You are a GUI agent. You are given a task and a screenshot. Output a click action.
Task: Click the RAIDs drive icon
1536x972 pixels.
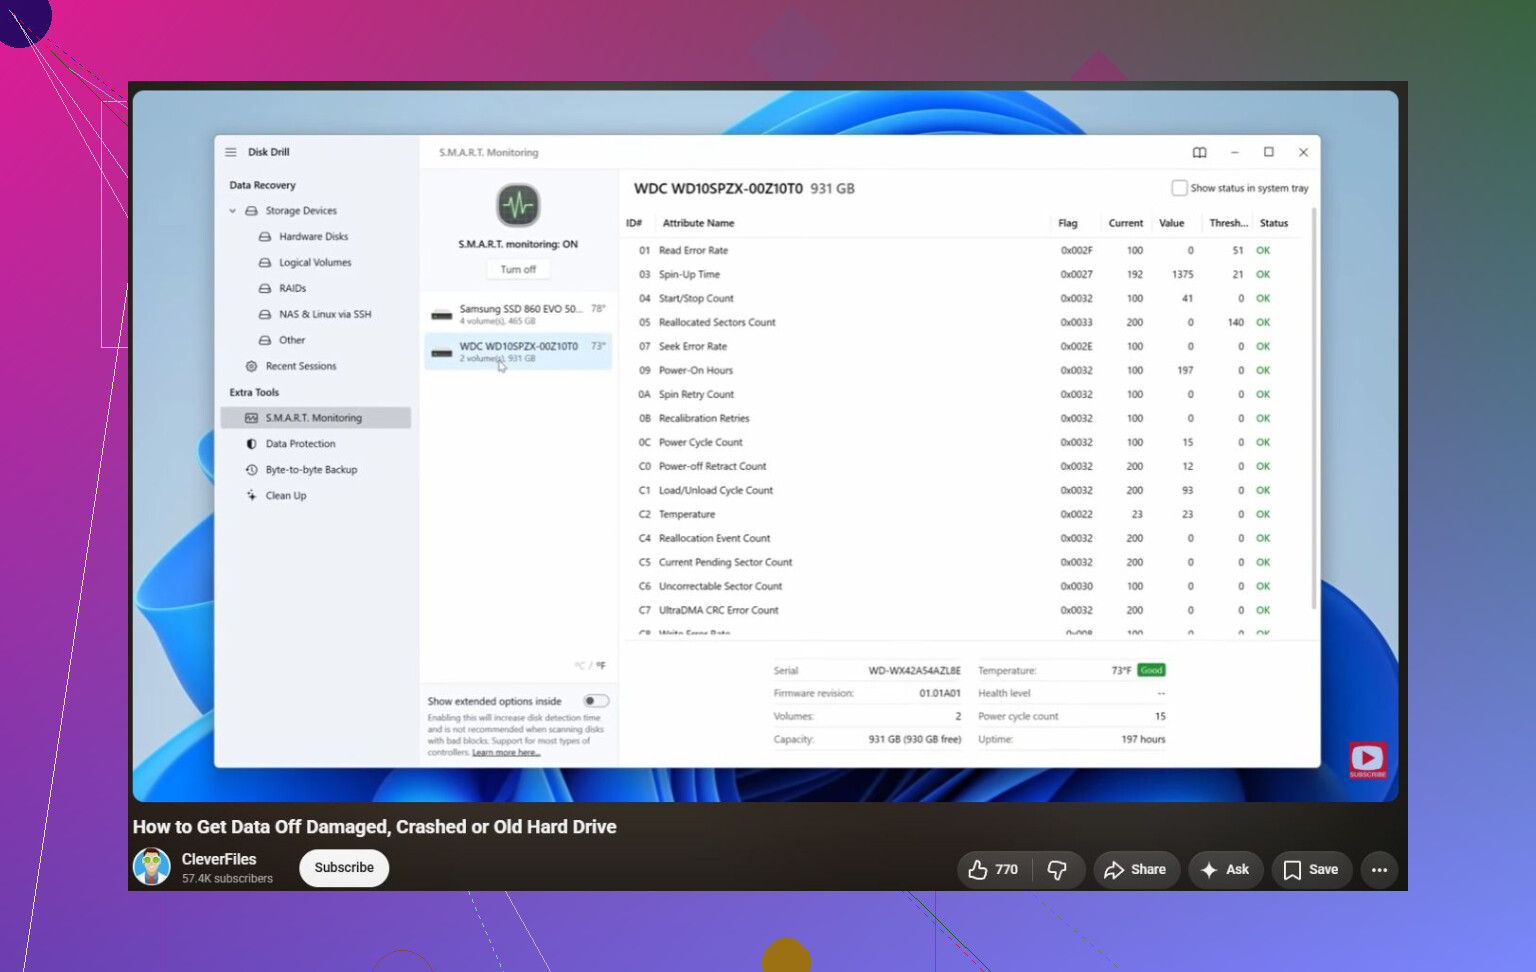[x=265, y=289]
